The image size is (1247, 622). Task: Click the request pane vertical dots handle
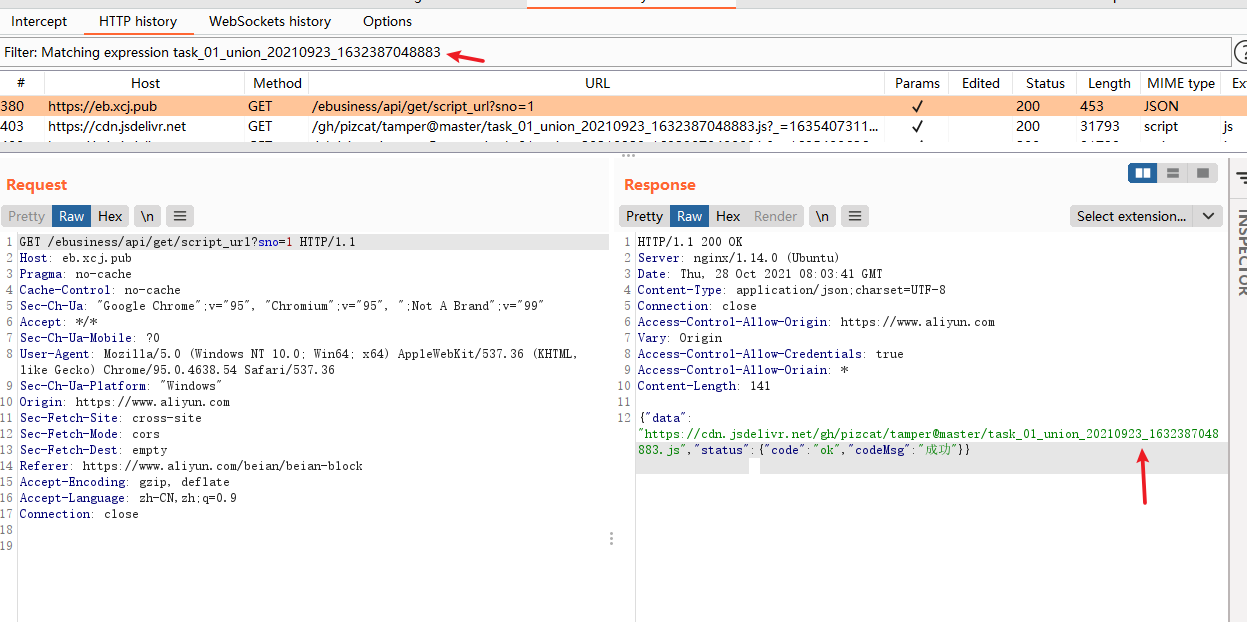pyautogui.click(x=612, y=539)
